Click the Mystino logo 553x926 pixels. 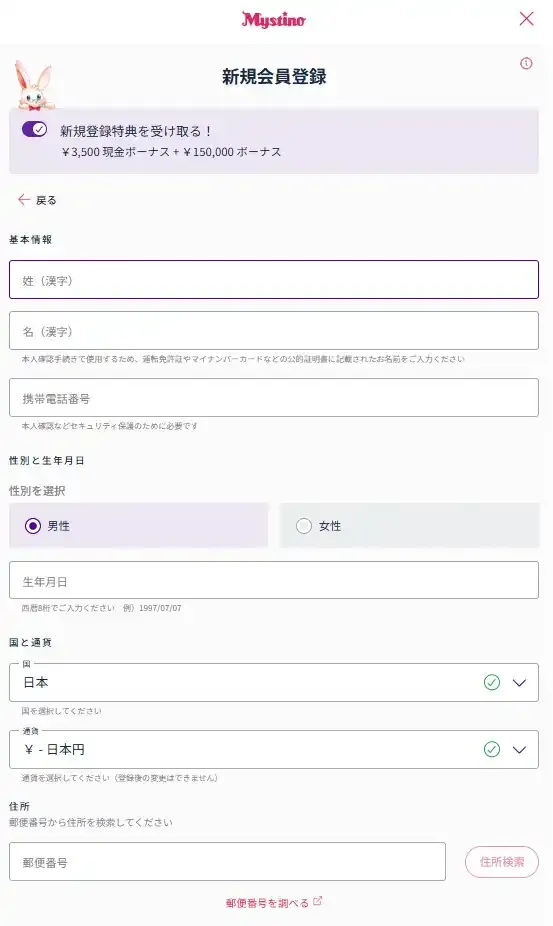tap(274, 19)
